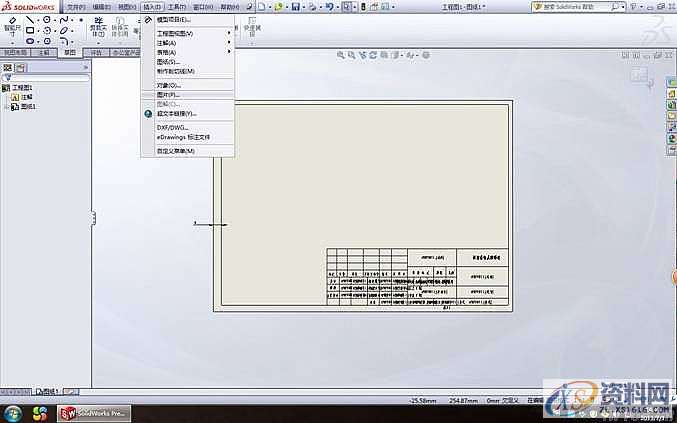Select the Point sketch tool
Image resolution: width=677 pixels, height=423 pixels.
click(81, 20)
